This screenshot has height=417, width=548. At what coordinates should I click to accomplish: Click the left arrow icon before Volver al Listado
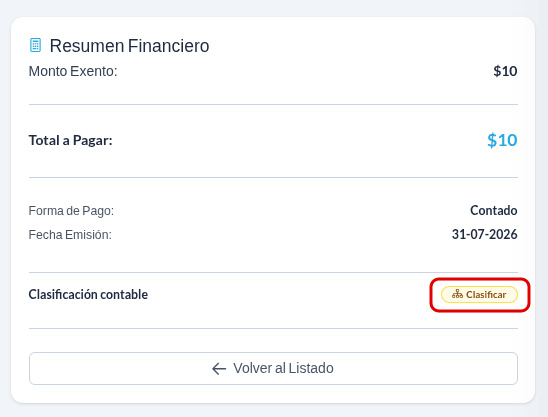[x=219, y=368]
